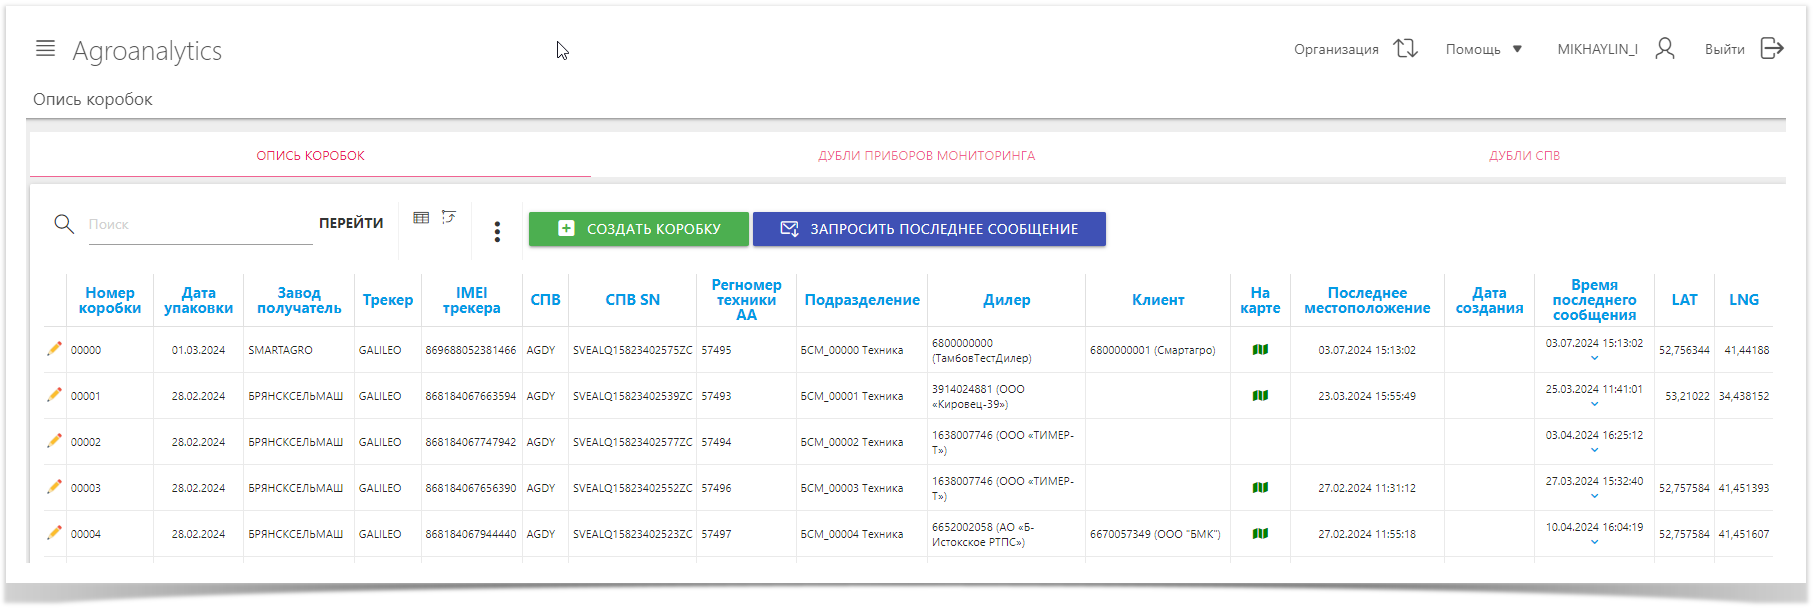1820x612 pixels.
Task: Click the logout exit icon
Action: point(1771,48)
